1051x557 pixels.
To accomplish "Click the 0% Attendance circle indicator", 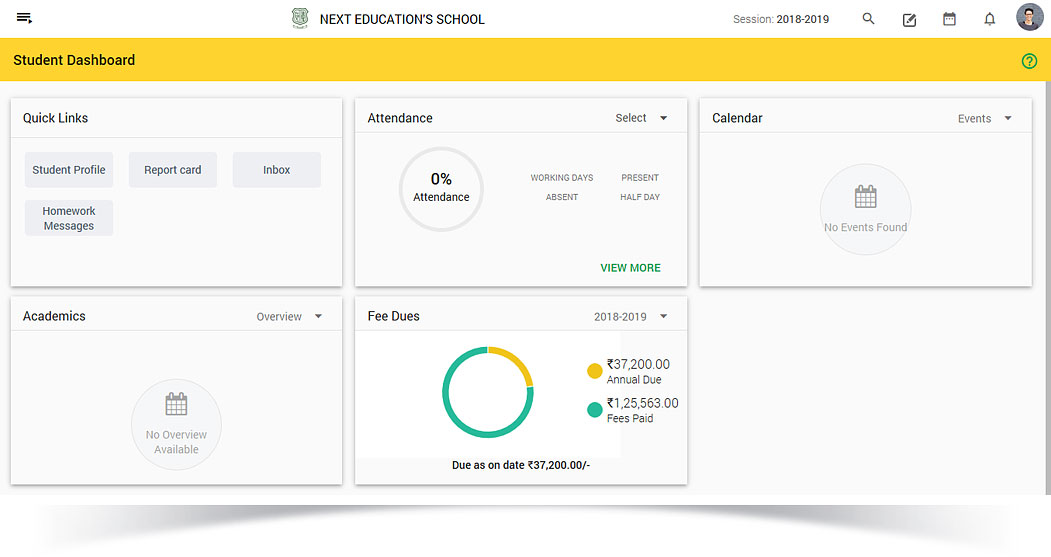I will (x=441, y=188).
